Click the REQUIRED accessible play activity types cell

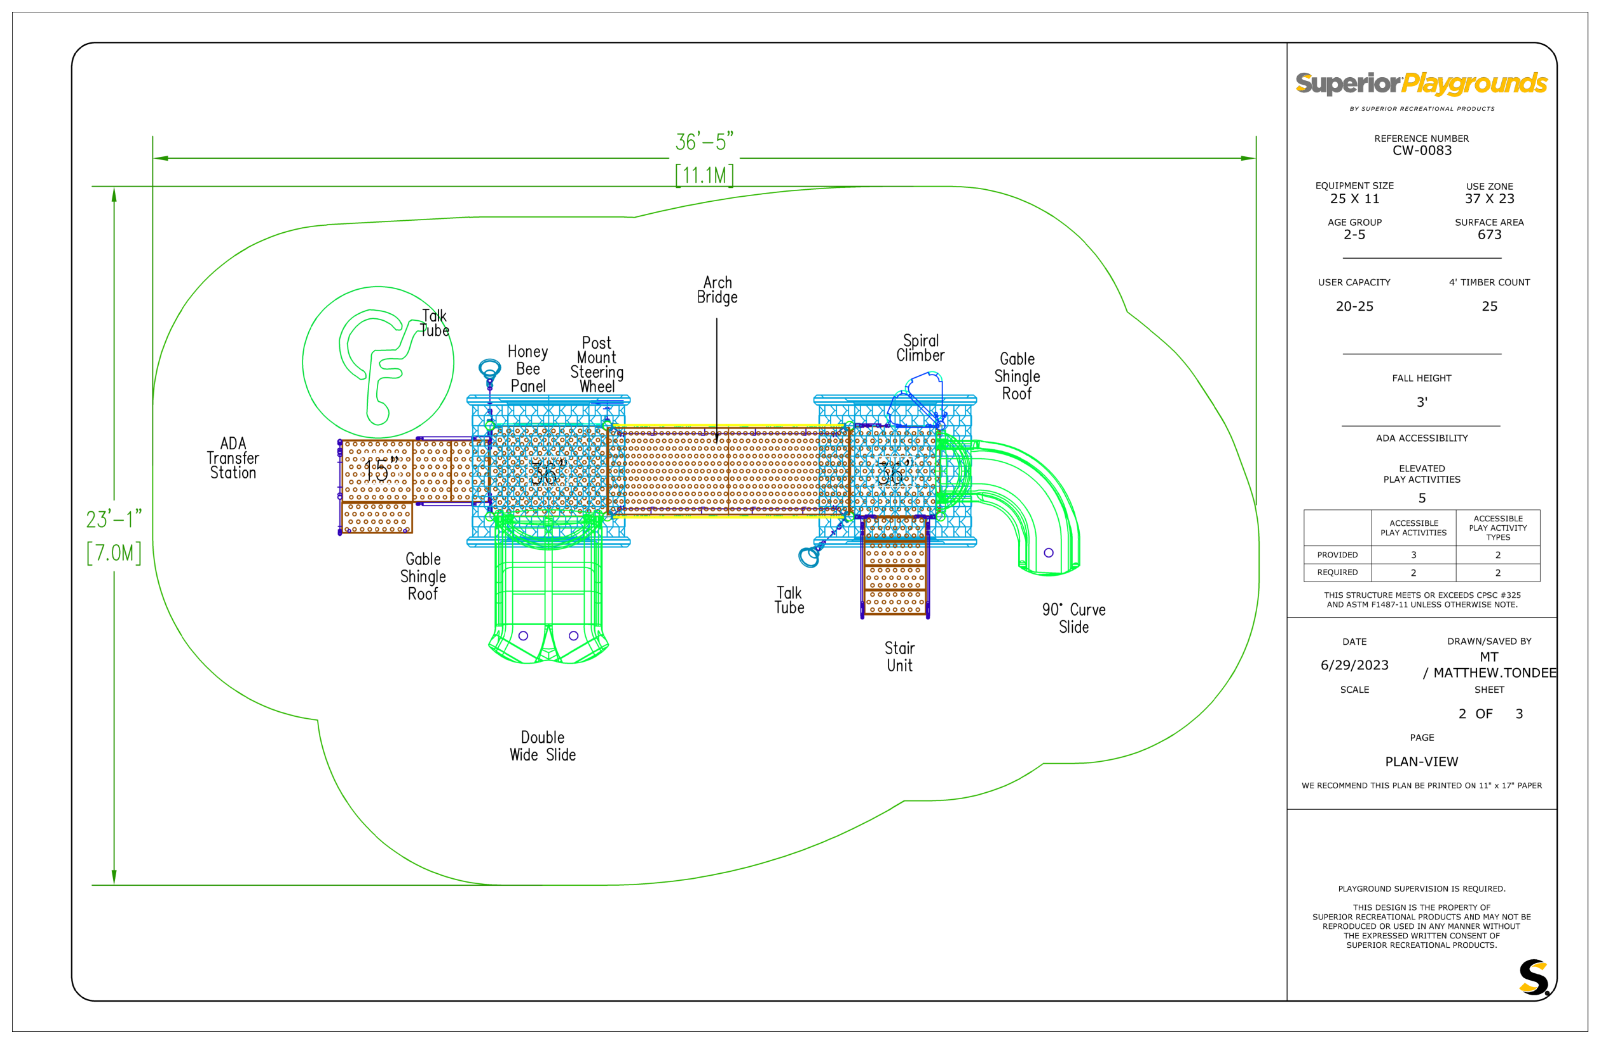tap(1497, 573)
